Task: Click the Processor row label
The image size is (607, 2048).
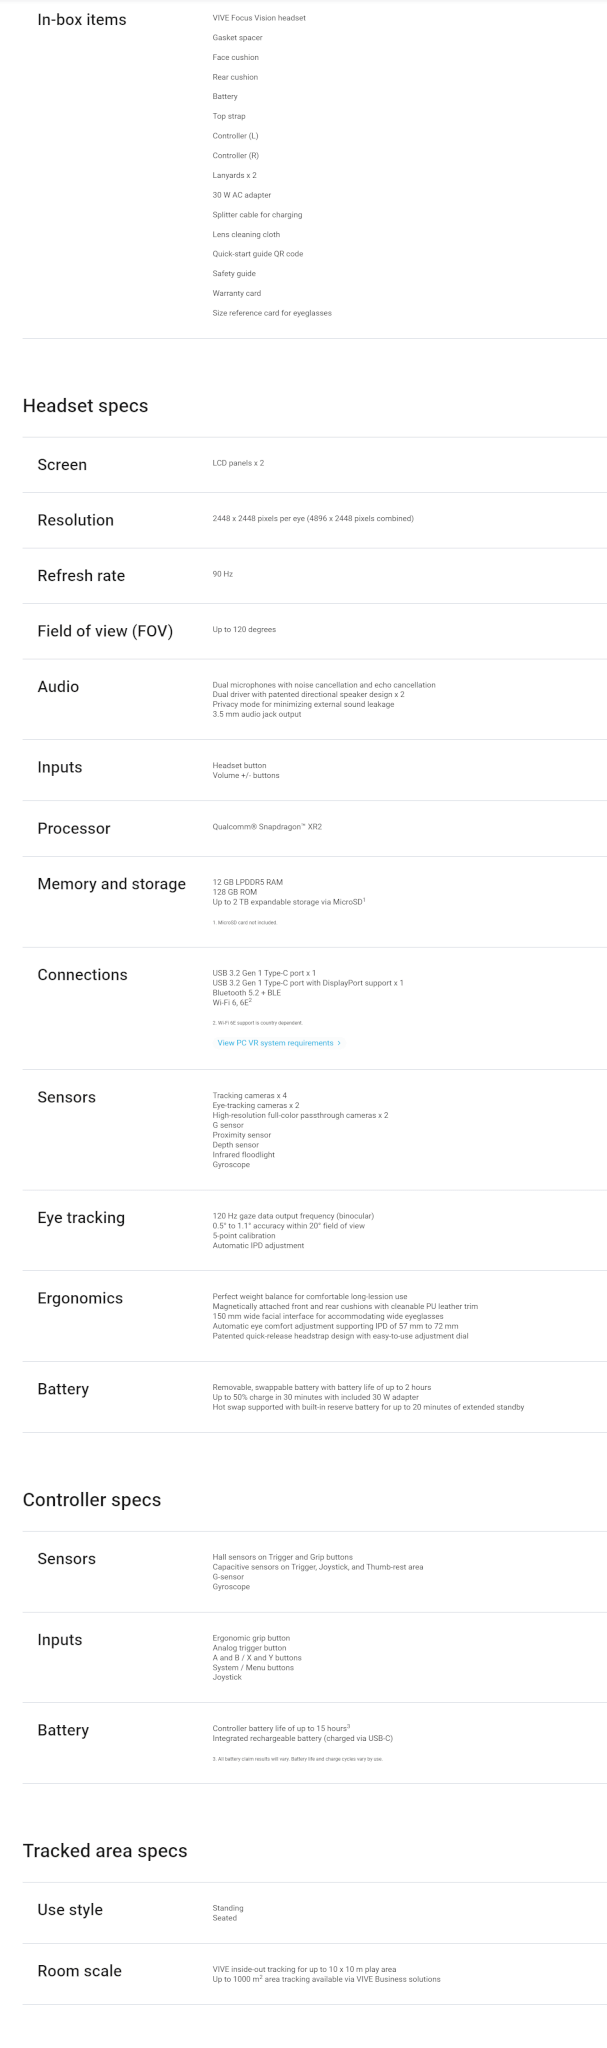Action: (74, 828)
